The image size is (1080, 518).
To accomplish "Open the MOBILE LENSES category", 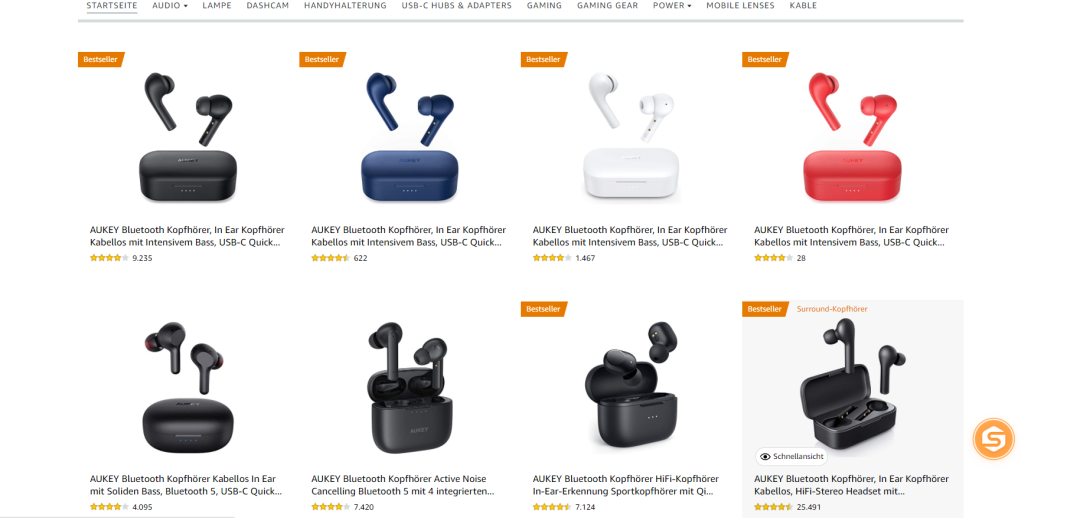I will click(740, 6).
